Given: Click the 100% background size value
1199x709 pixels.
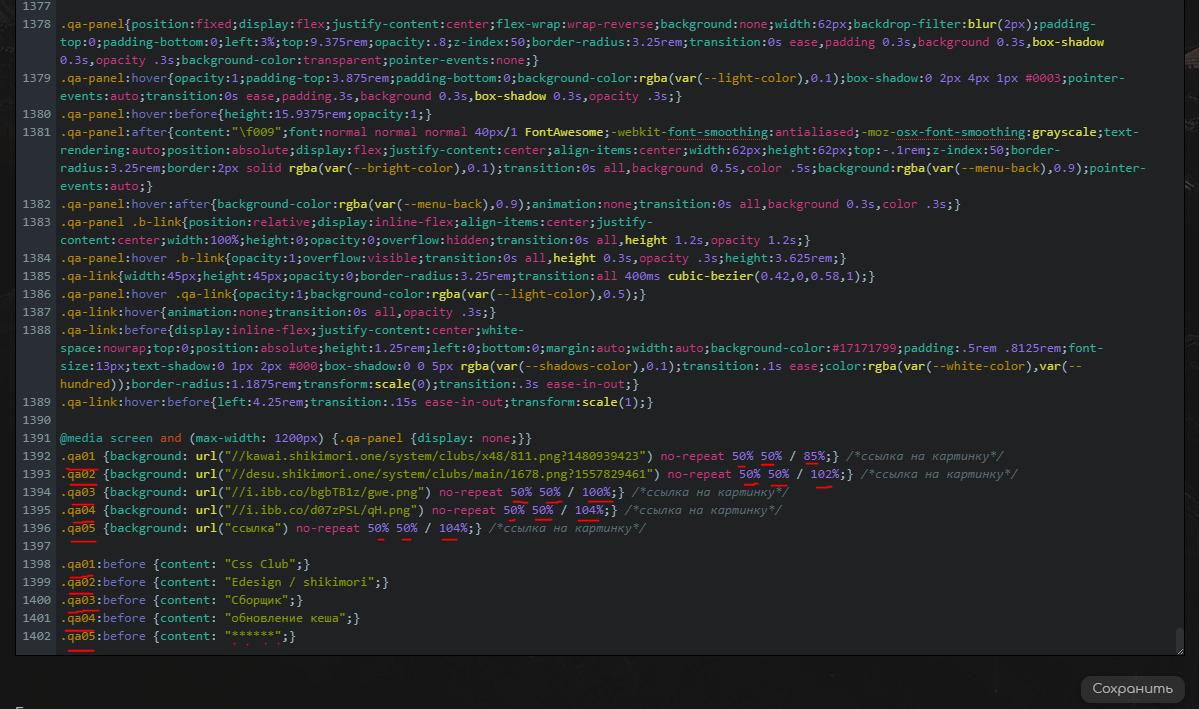Looking at the screenshot, I should tap(596, 492).
